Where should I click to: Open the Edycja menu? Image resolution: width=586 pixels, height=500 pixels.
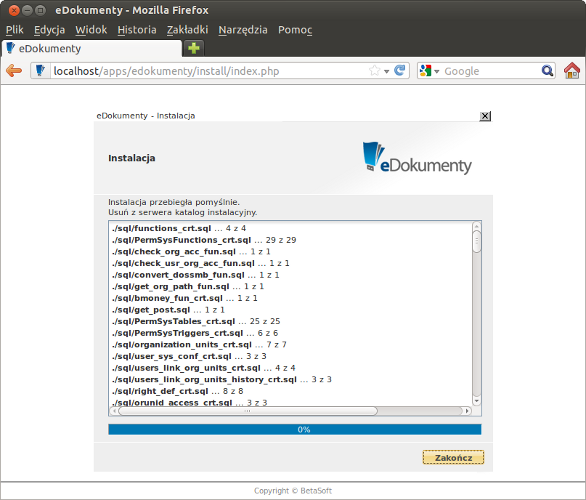[49, 30]
